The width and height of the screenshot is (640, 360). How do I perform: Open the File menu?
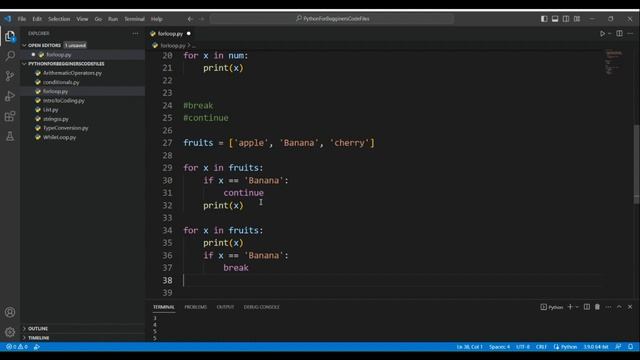pyautogui.click(x=22, y=19)
